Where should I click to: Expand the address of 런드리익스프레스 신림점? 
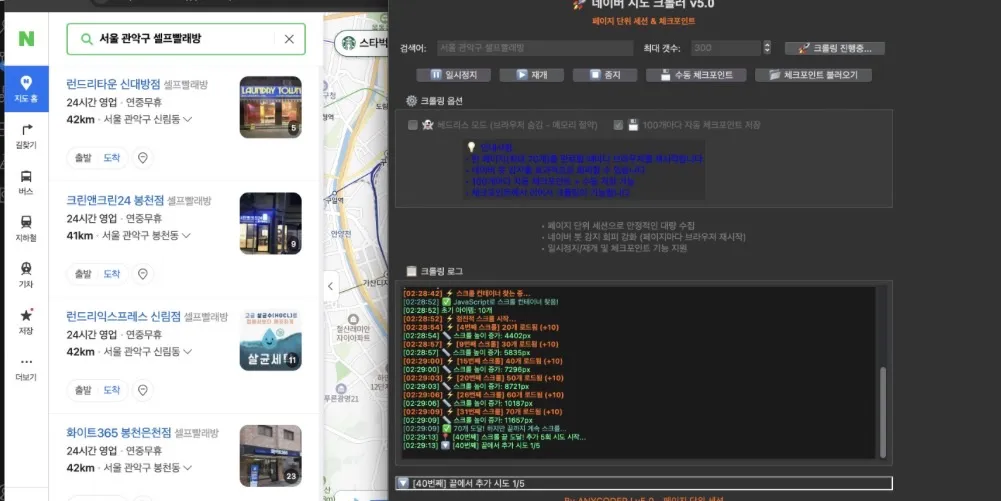coord(188,352)
